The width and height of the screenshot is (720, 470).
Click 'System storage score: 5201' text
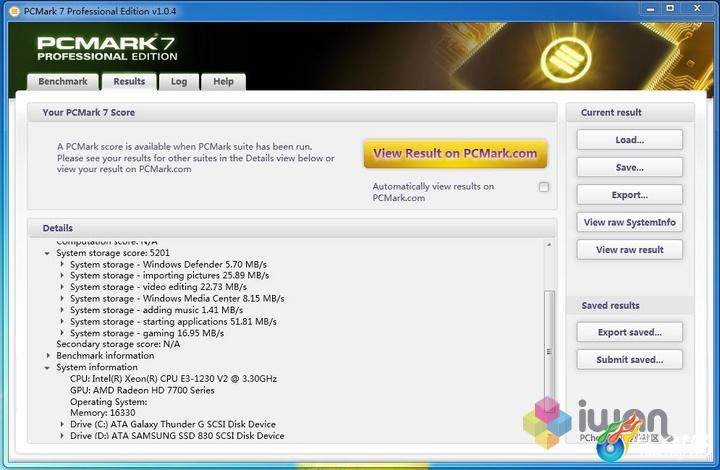tap(113, 253)
